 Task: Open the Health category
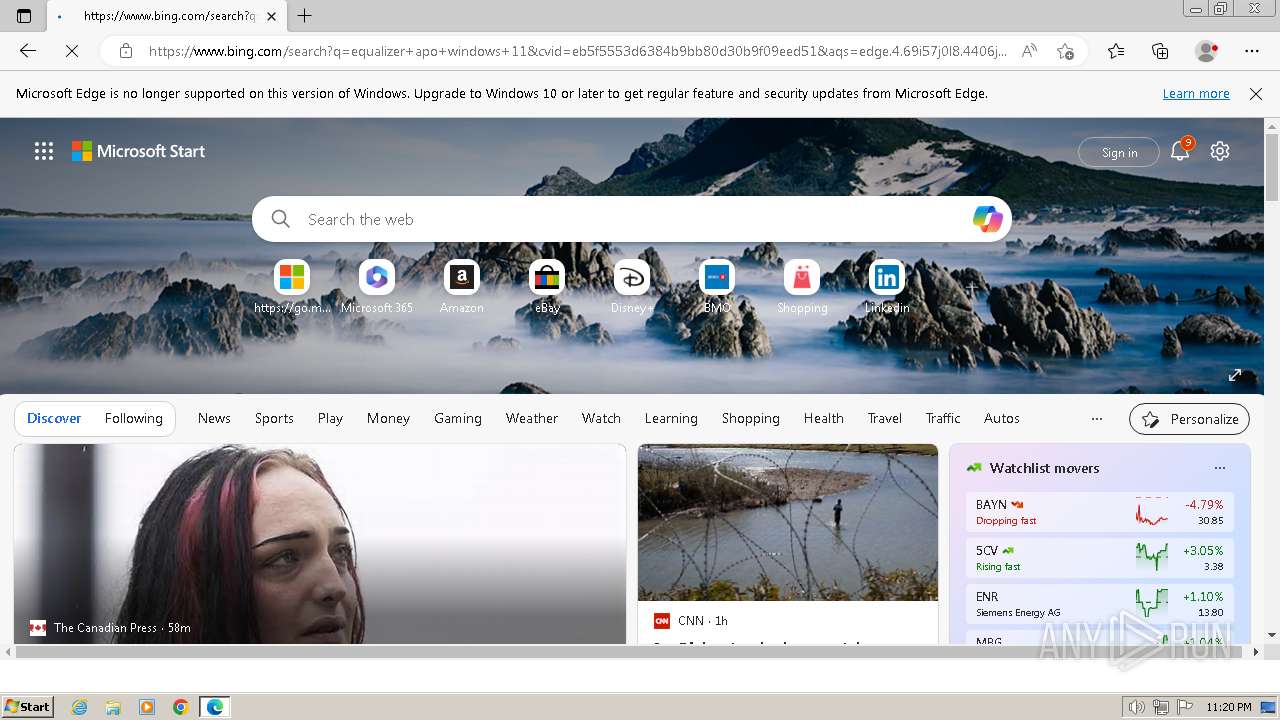click(824, 419)
